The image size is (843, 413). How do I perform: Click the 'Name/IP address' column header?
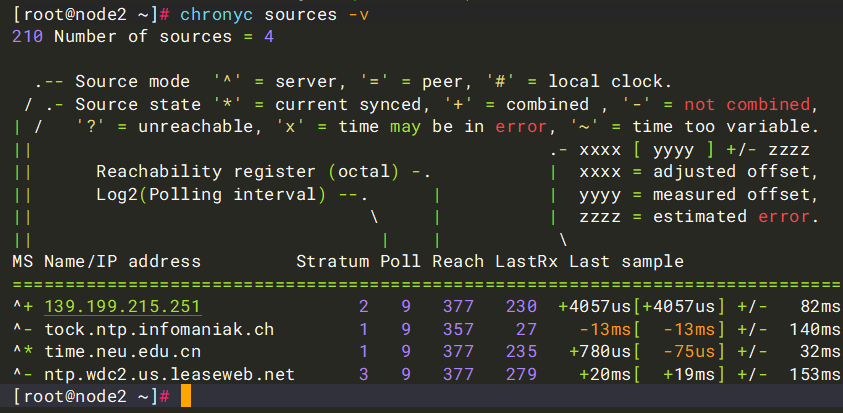point(123,261)
